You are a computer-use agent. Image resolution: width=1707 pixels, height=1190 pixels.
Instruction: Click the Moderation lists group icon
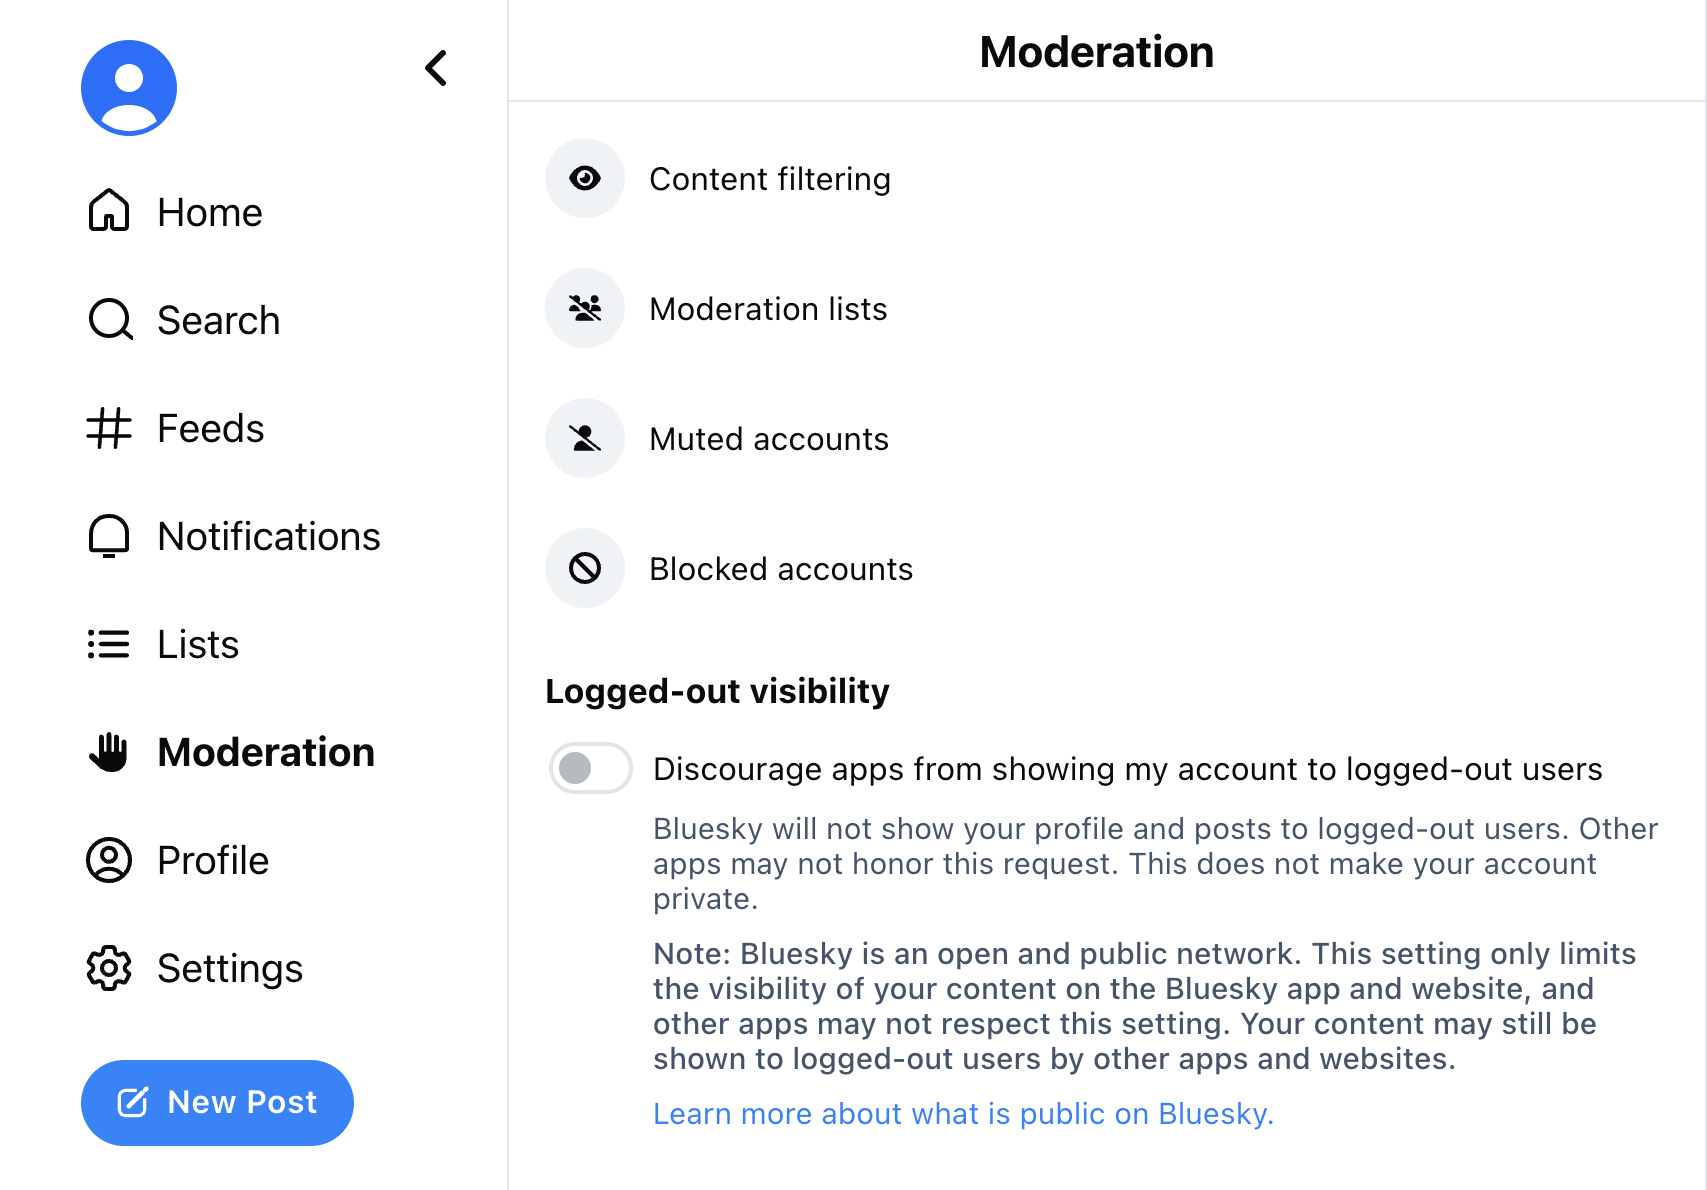click(585, 308)
